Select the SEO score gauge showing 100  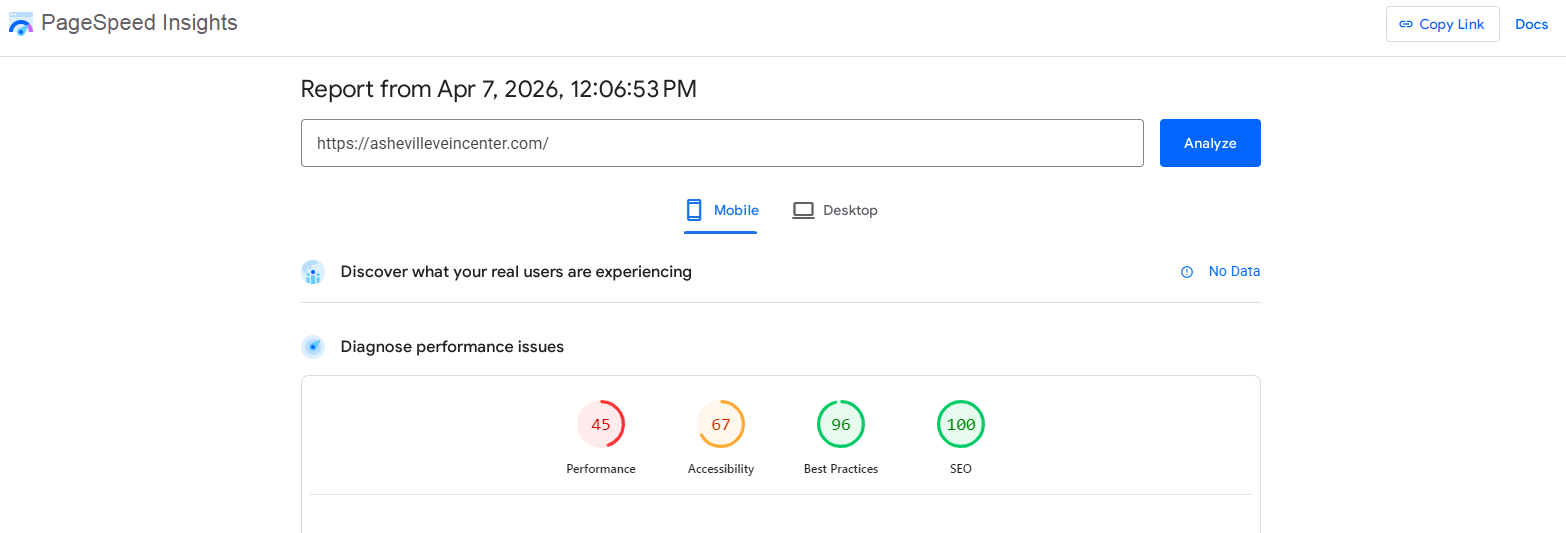(961, 424)
